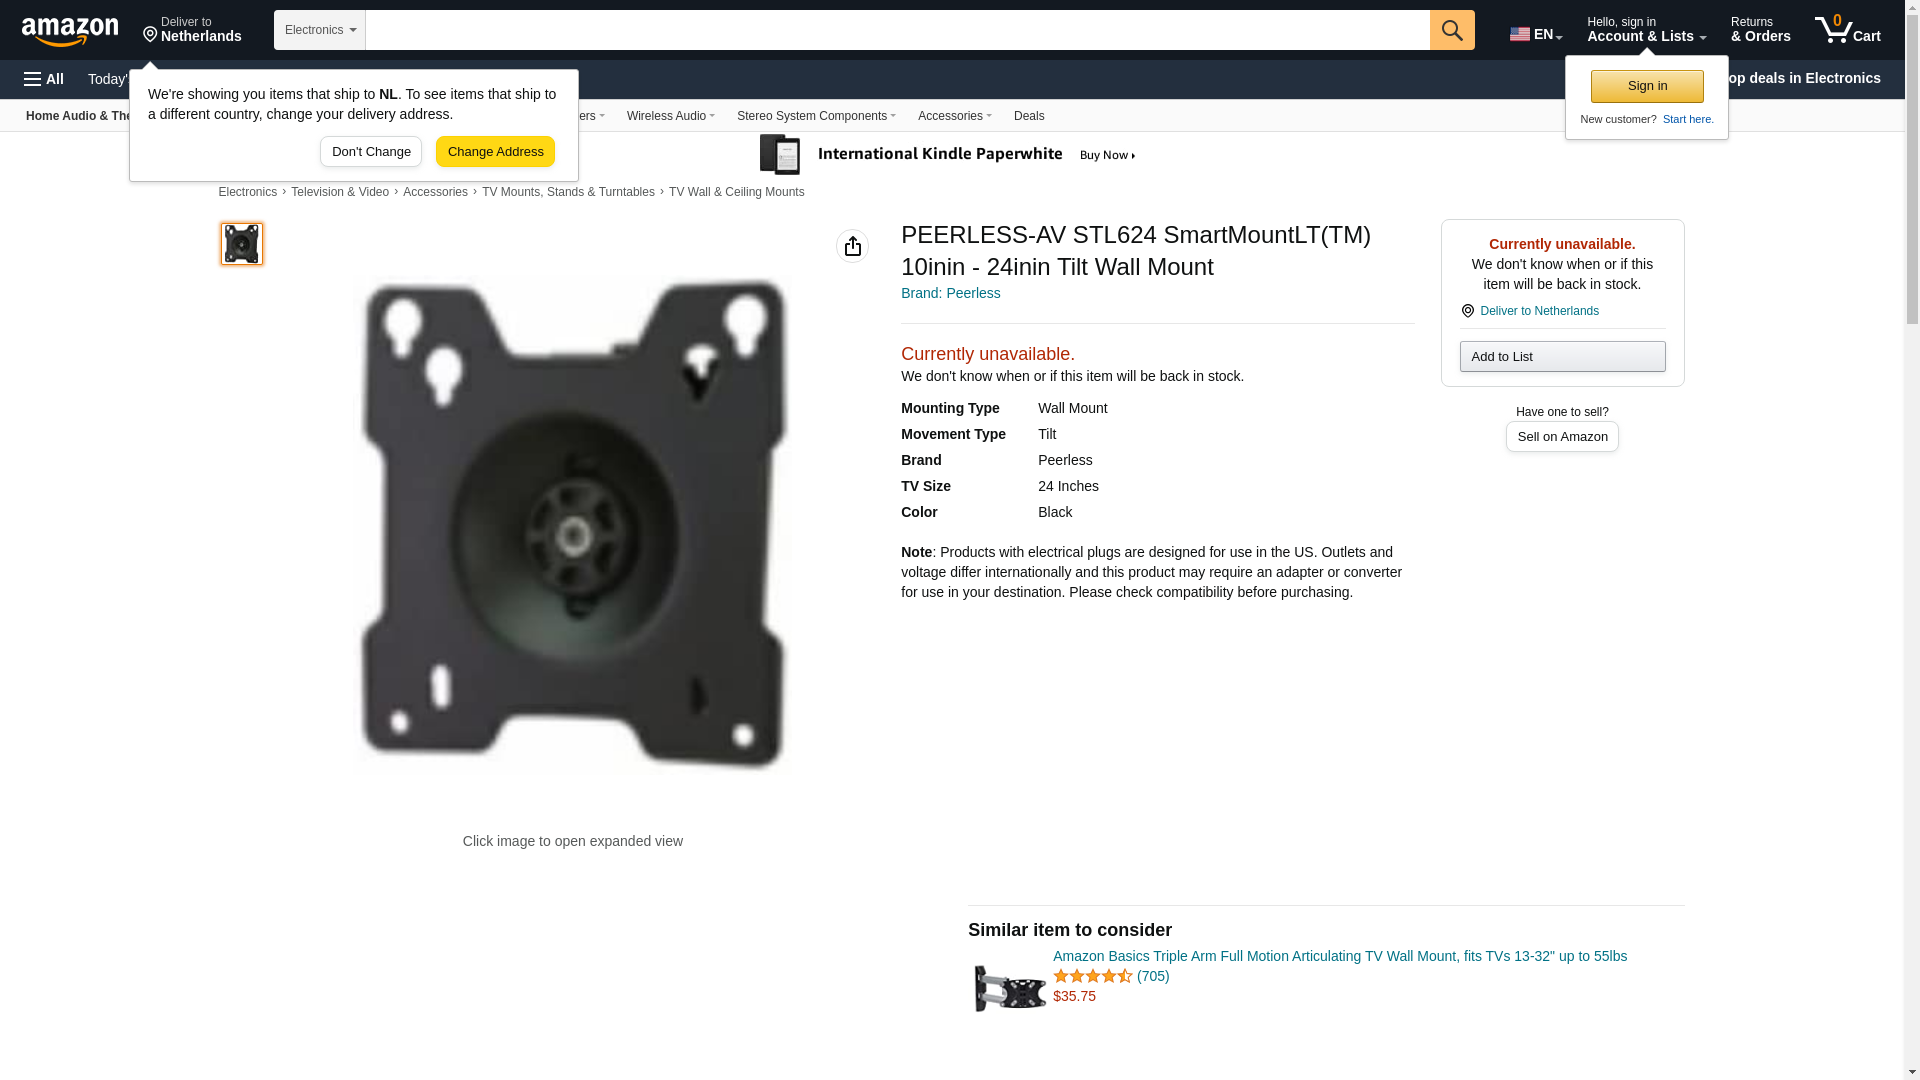
Task: Click the yellow Sign in button
Action: [x=1647, y=86]
